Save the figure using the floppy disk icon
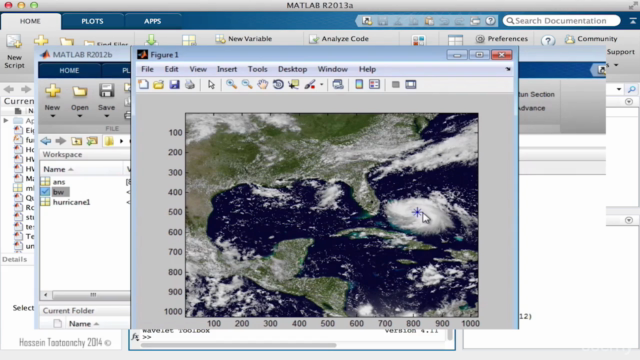Image resolution: width=640 pixels, height=360 pixels. (174, 84)
